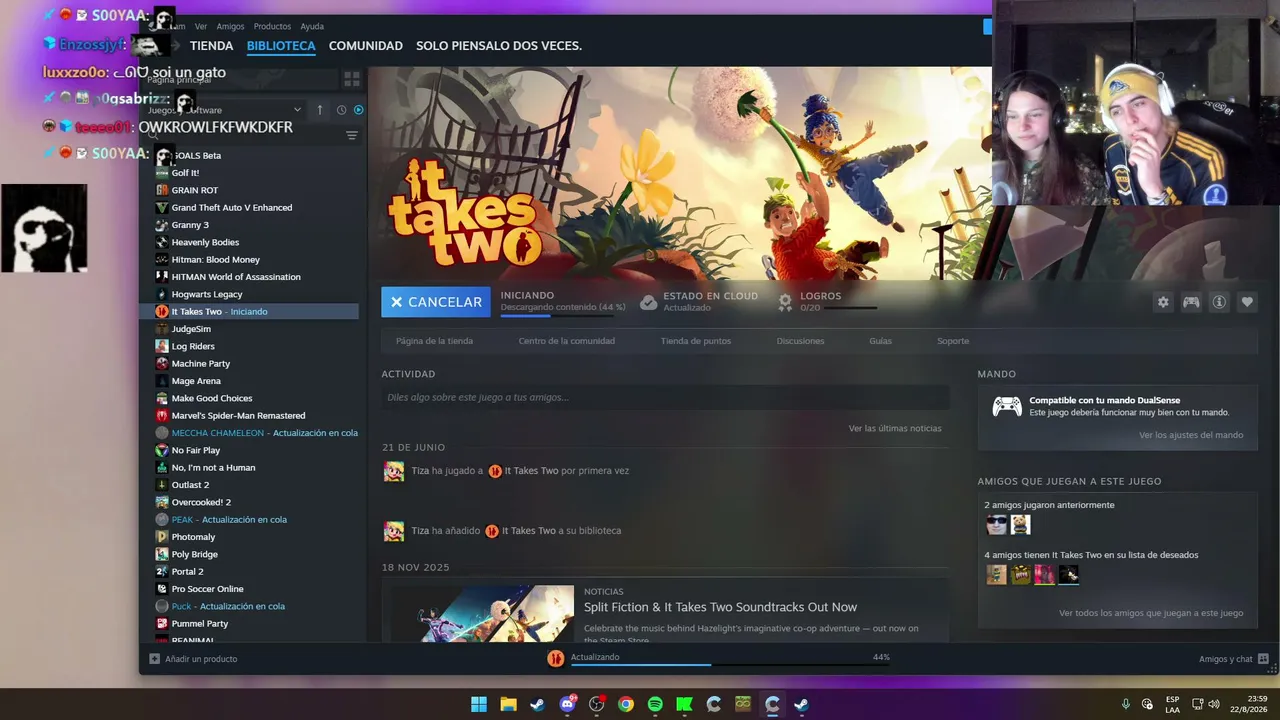Open Kick app in taskbar
The image size is (1280, 720).
[684, 704]
